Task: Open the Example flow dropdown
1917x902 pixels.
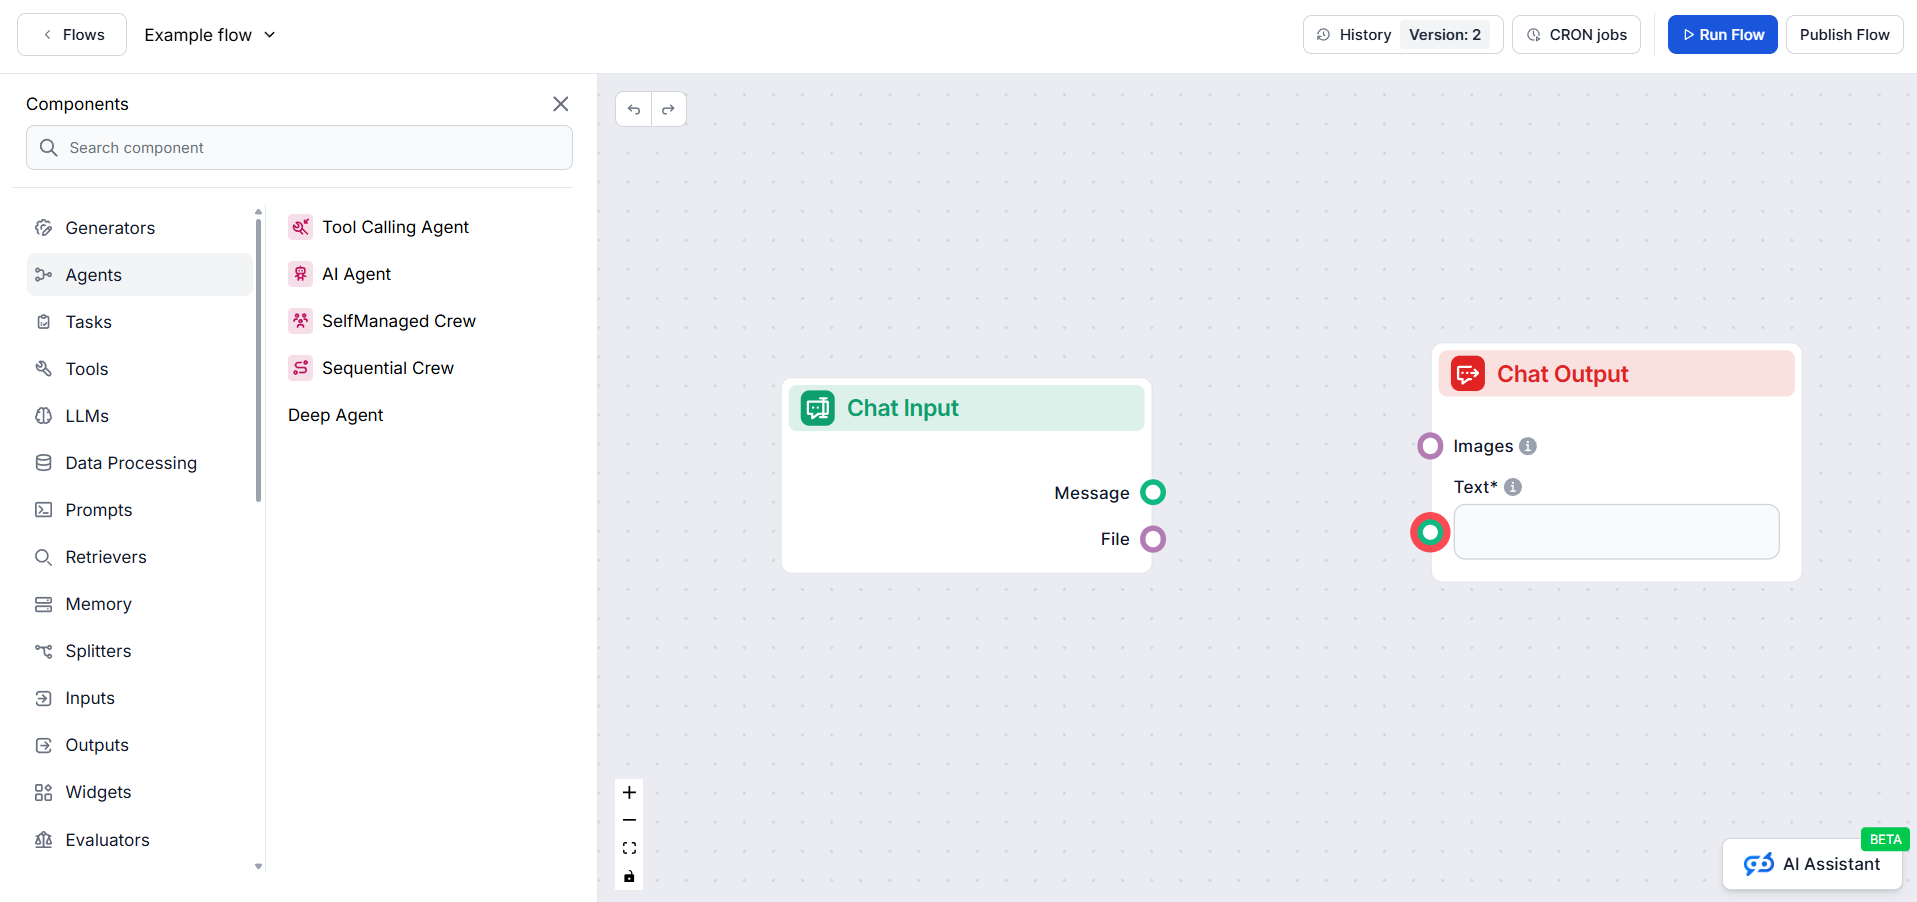Action: pyautogui.click(x=269, y=34)
